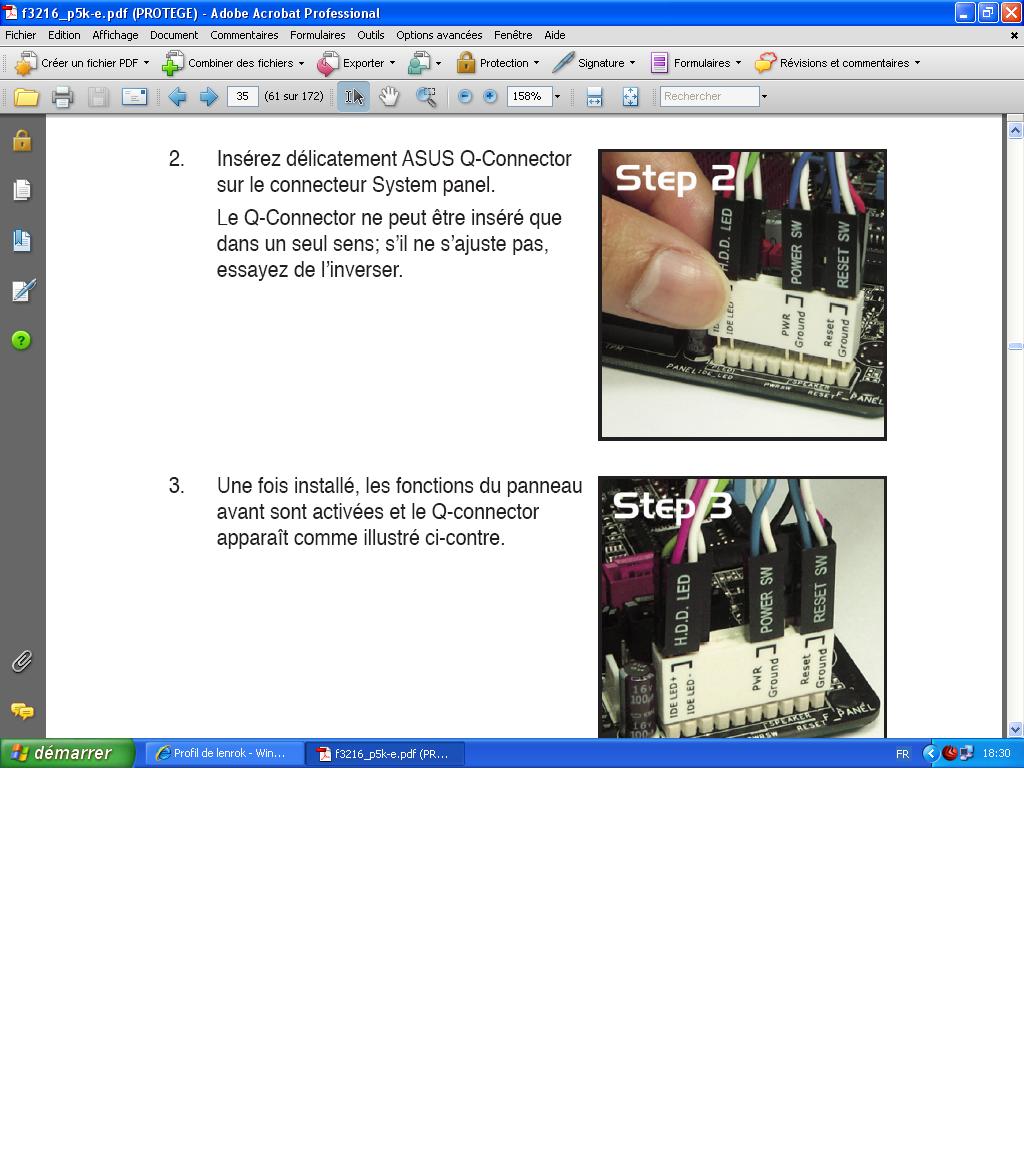Open the Bookmarks panel in sidebar
This screenshot has height=1172, width=1024.
pyautogui.click(x=22, y=241)
